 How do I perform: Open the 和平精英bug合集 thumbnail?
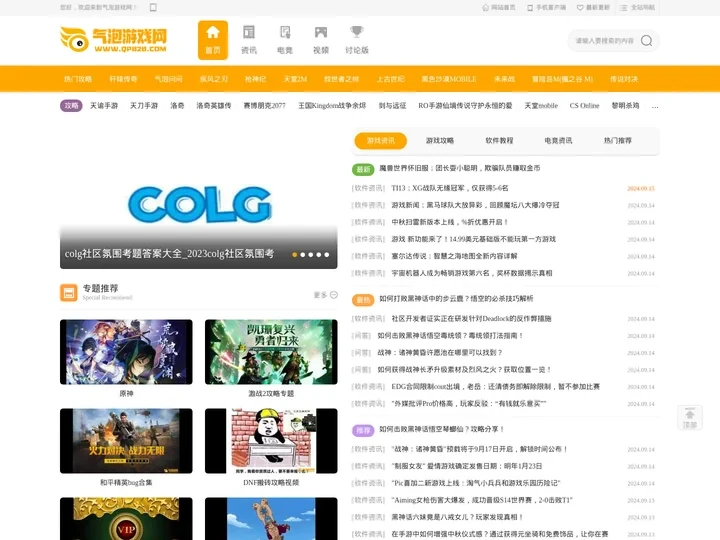(x=126, y=441)
